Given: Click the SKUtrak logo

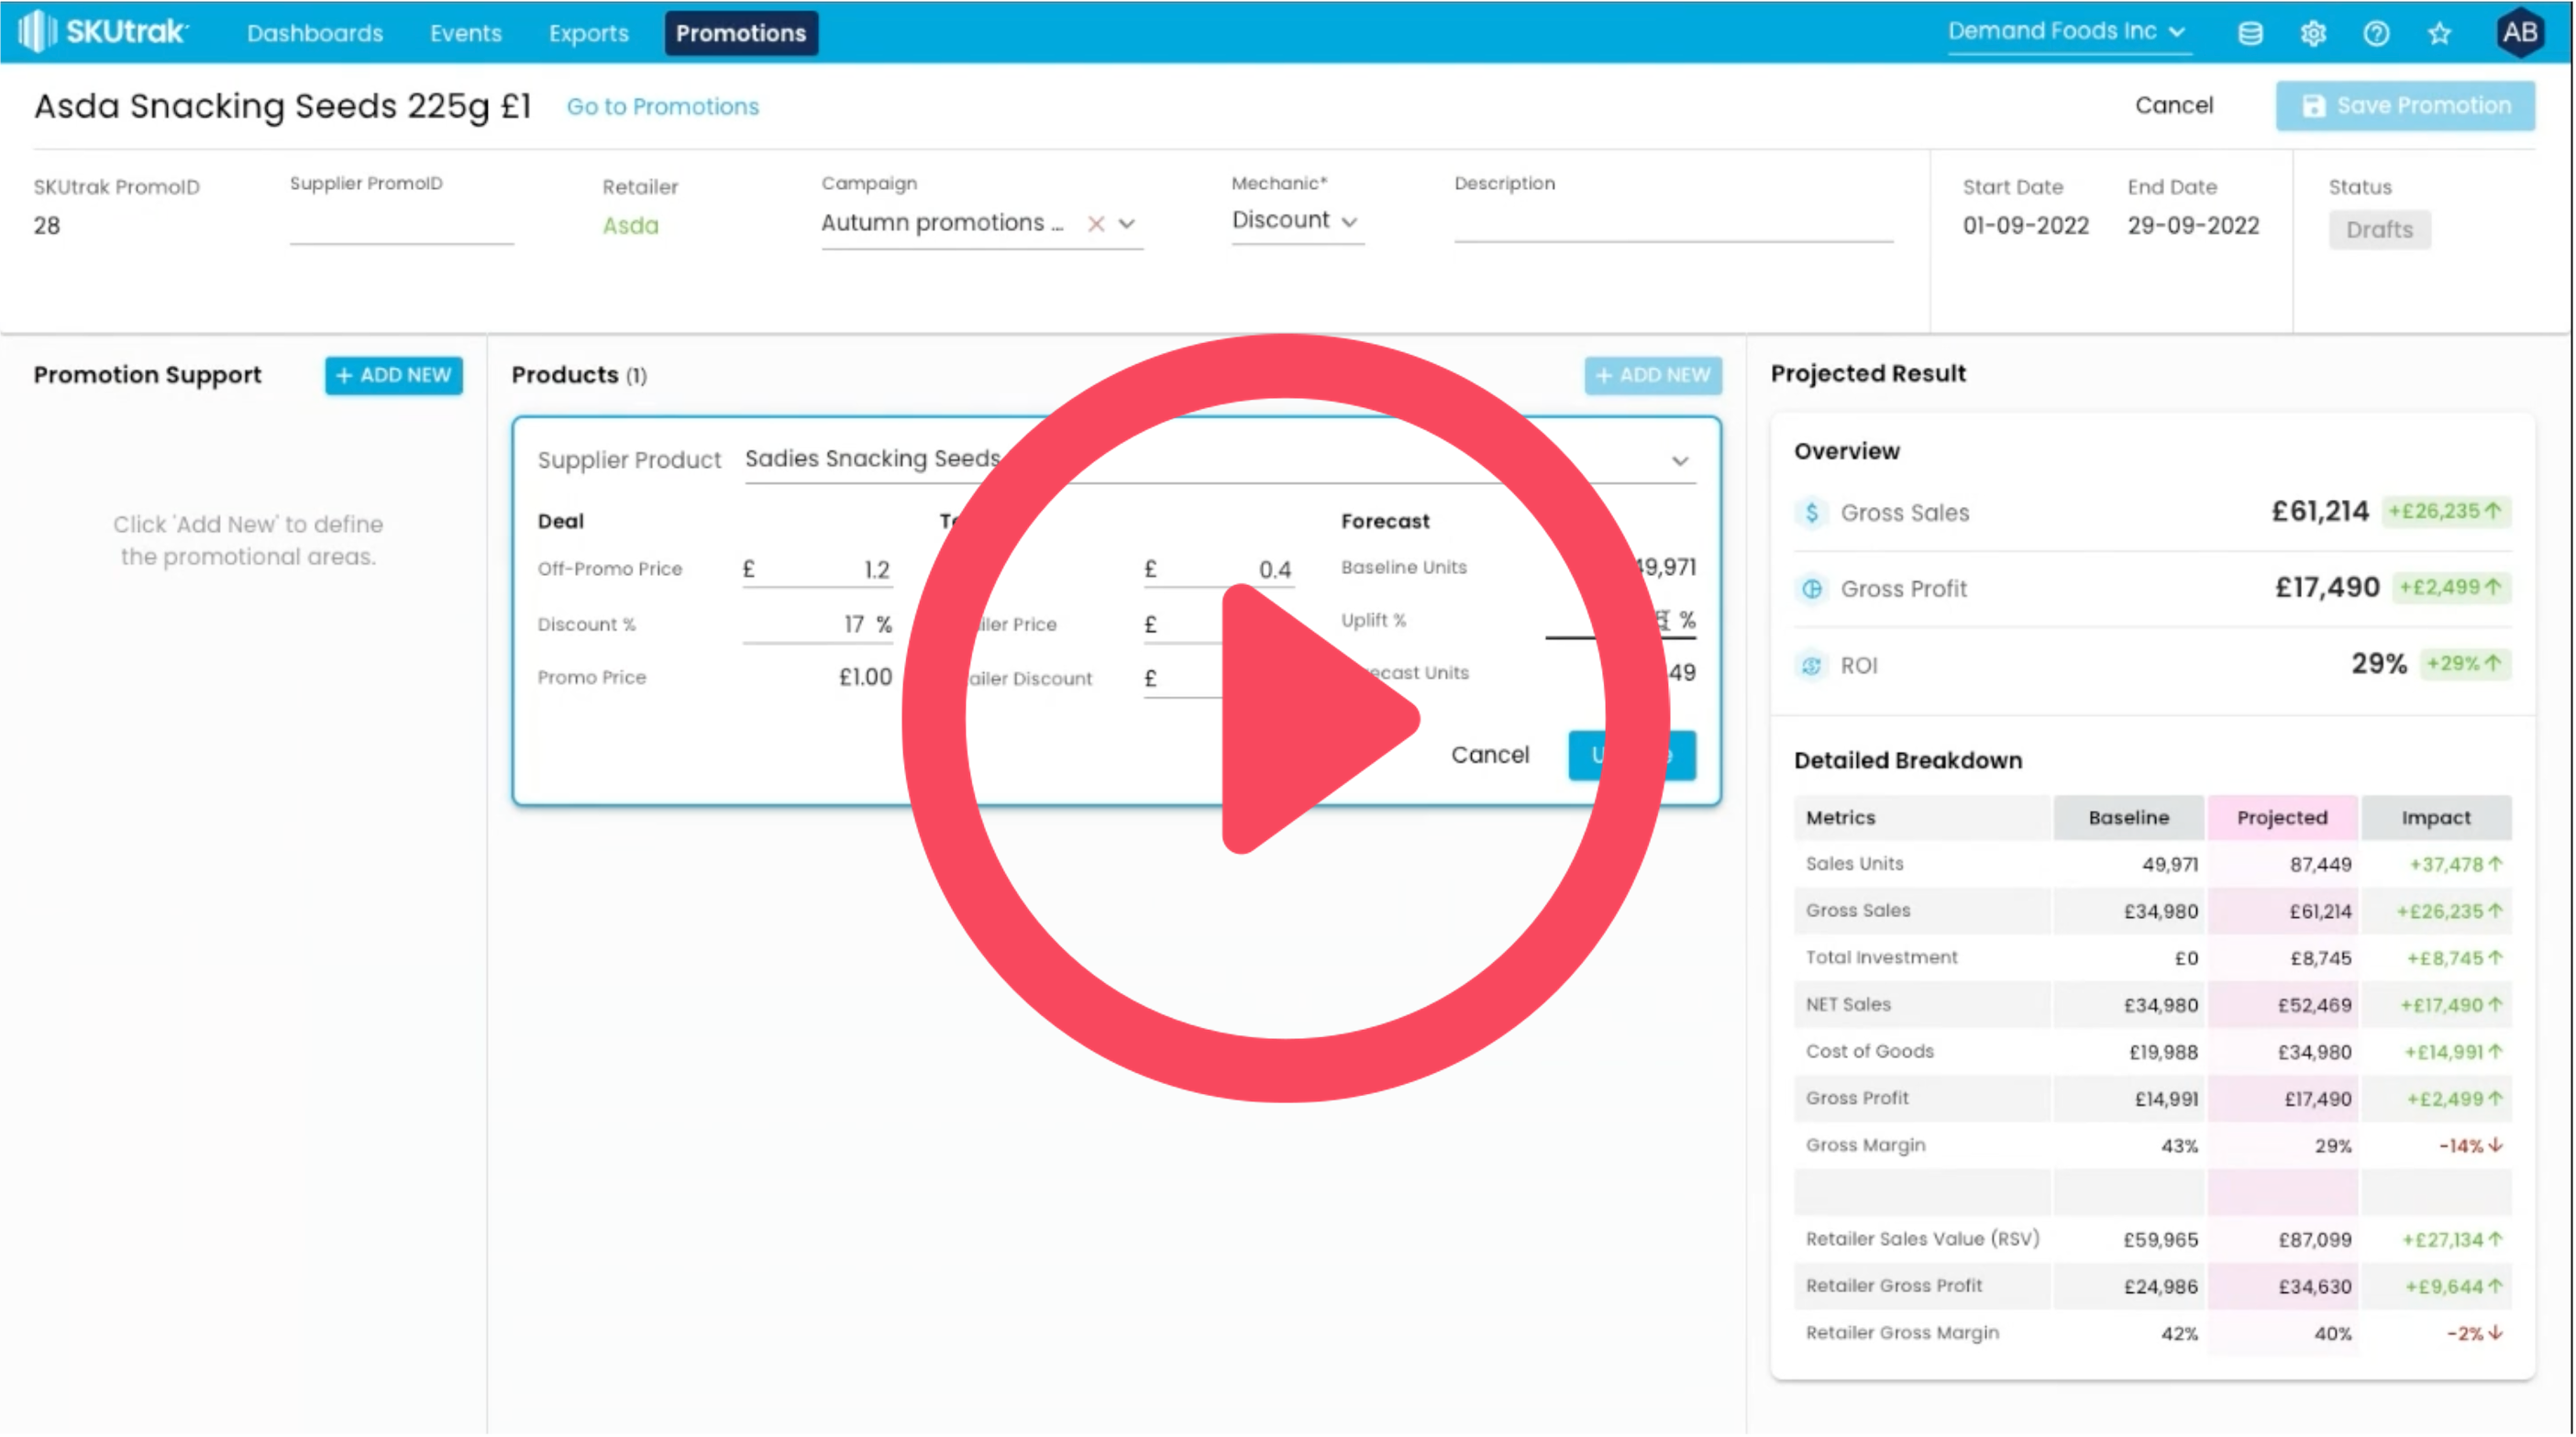Looking at the screenshot, I should [x=103, y=32].
